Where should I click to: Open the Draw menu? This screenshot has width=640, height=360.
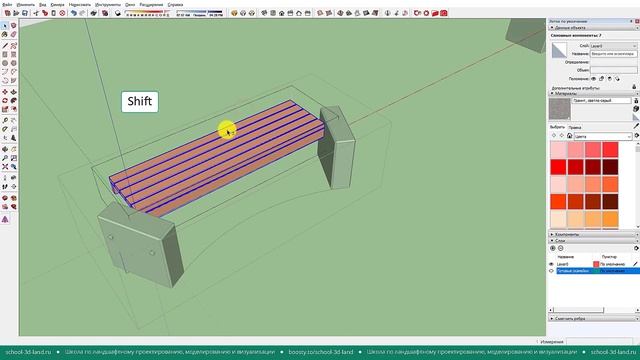80,4
